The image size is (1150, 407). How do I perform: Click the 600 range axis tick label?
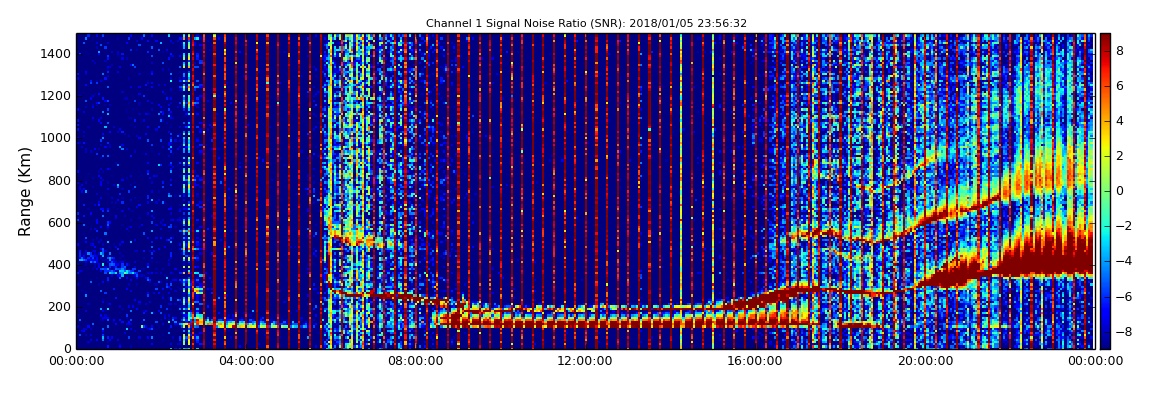click(59, 222)
